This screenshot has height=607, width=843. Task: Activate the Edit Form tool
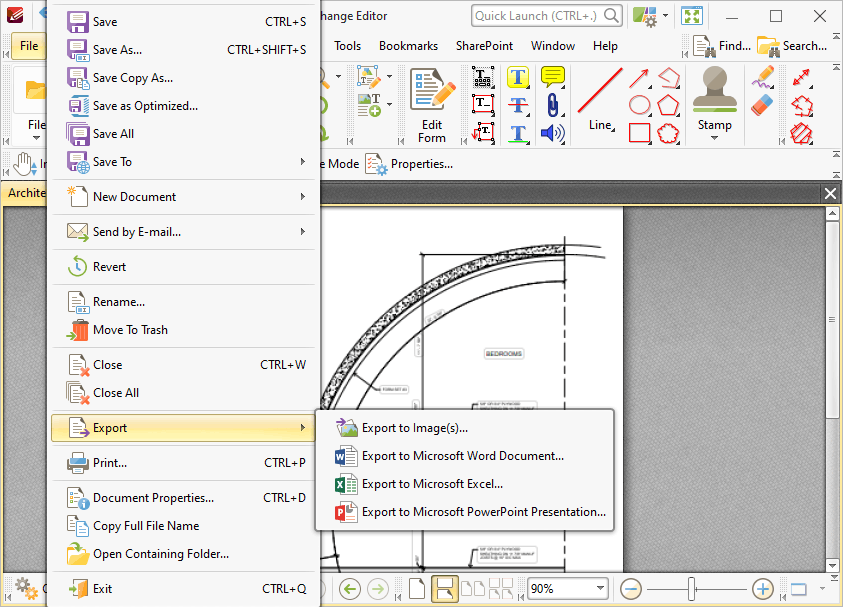point(431,100)
